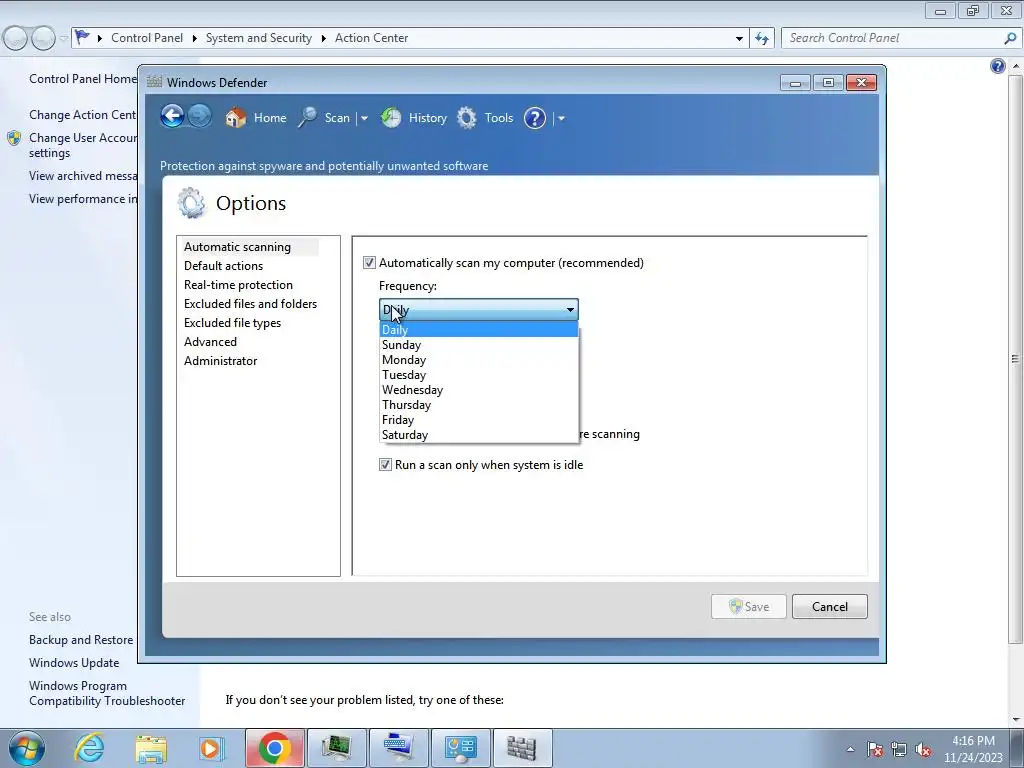Click System and Security breadcrumb
The image size is (1024, 768).
click(259, 38)
